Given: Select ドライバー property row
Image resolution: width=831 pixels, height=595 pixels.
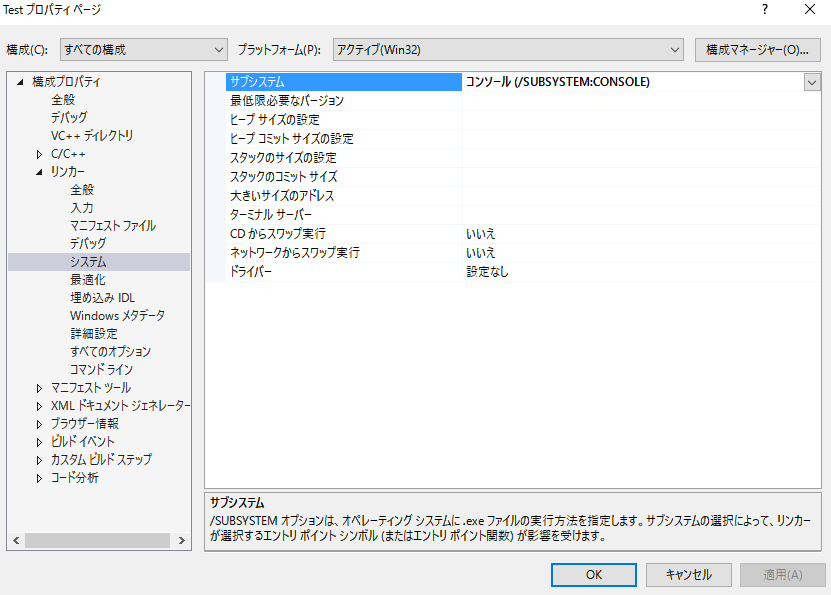Looking at the screenshot, I should (x=344, y=272).
